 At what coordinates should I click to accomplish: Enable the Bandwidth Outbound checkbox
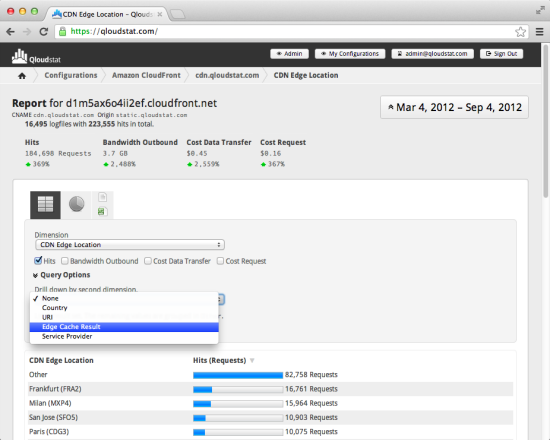65,261
